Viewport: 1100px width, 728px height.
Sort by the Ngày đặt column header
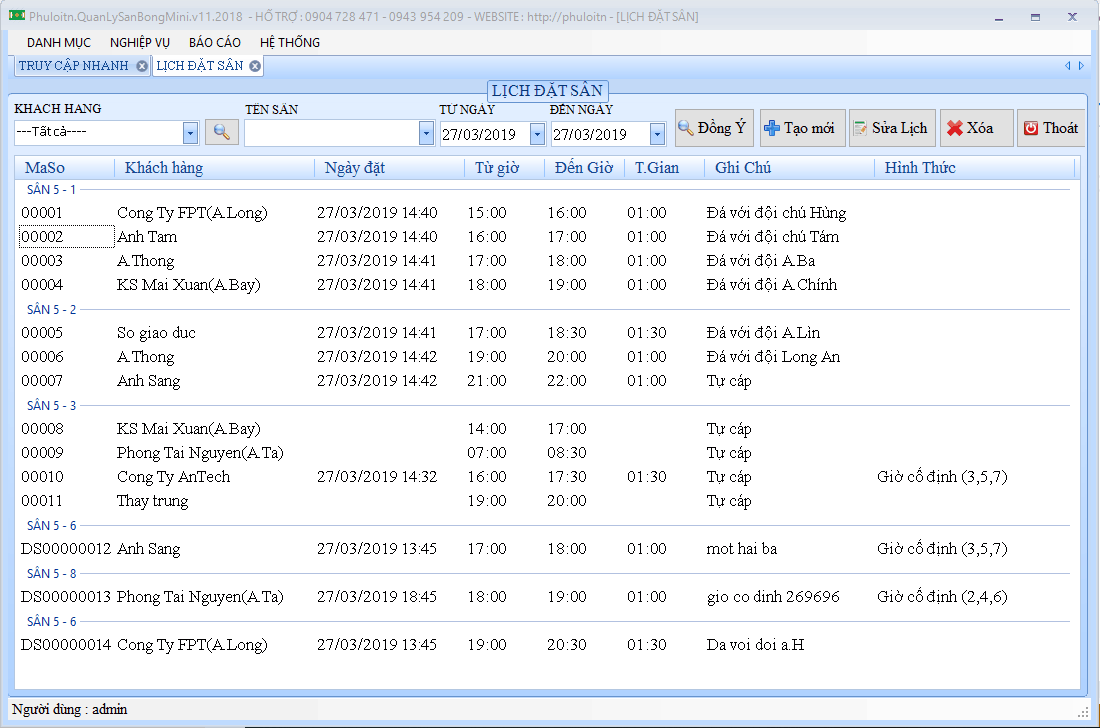coord(389,168)
